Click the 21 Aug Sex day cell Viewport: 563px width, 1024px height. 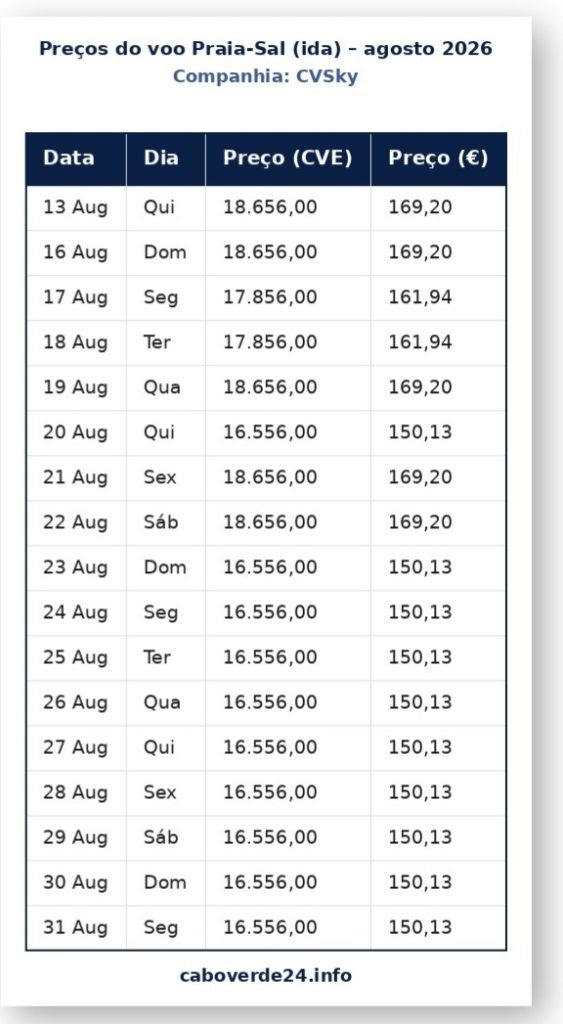[166, 478]
